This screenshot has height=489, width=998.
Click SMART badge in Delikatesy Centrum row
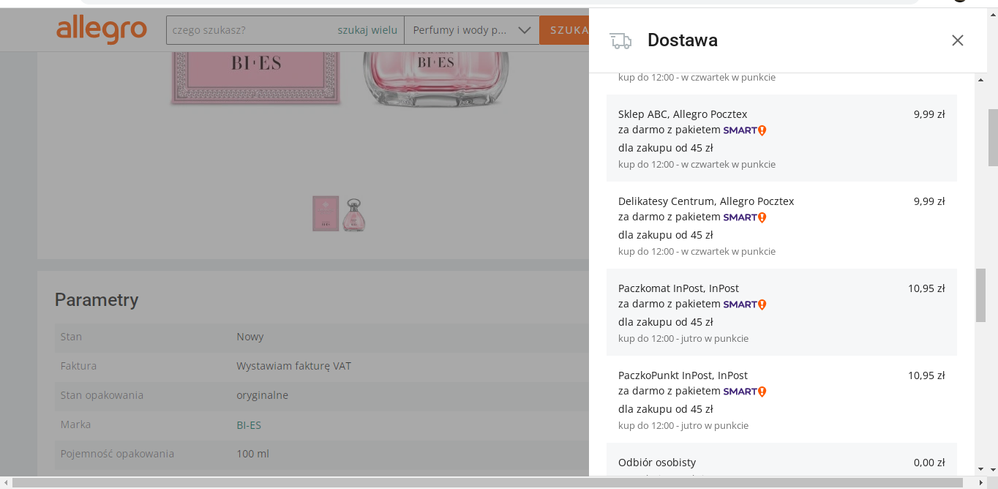[745, 218]
